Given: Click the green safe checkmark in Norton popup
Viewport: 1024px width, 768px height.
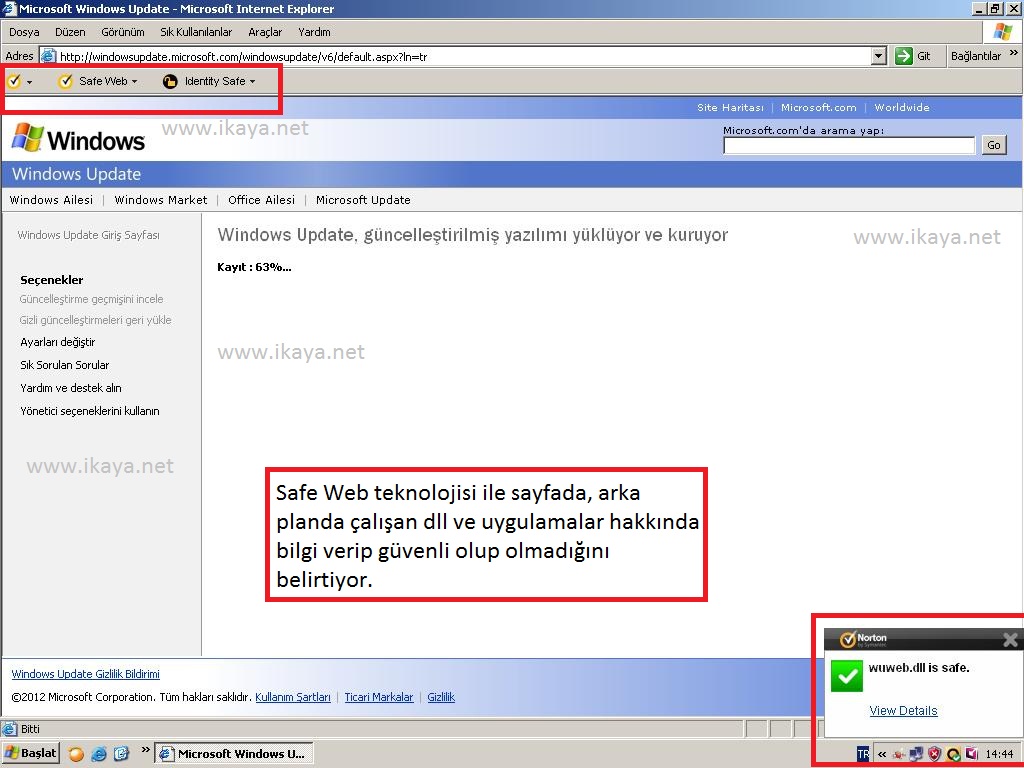Looking at the screenshot, I should (x=847, y=676).
